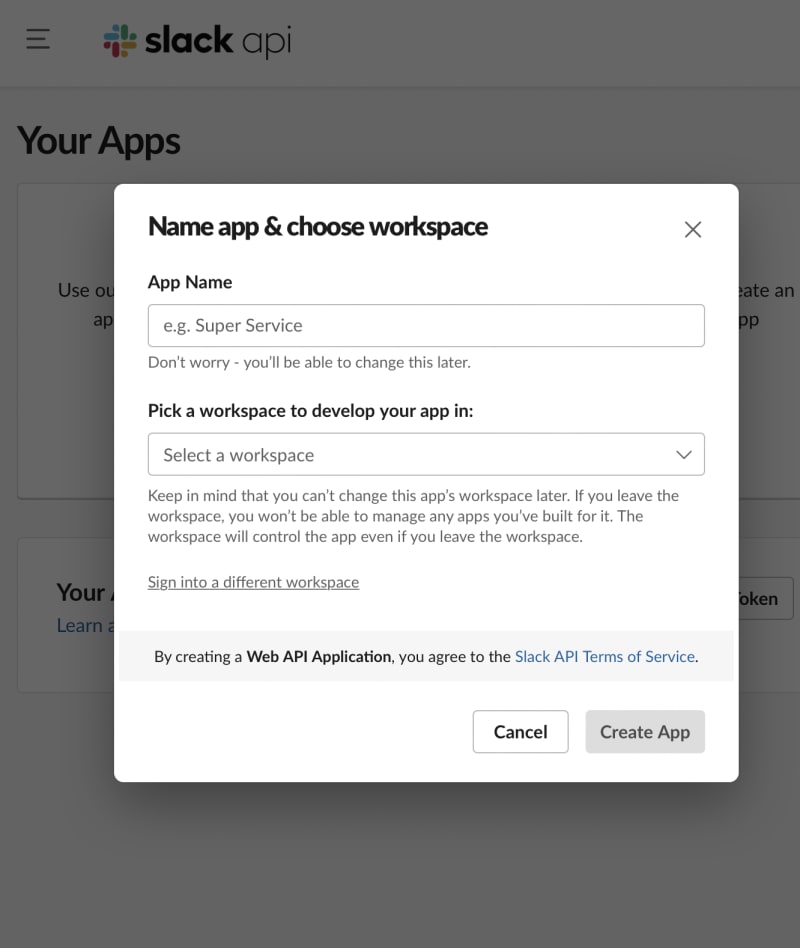Click the Create App button
800x948 pixels.
point(645,732)
